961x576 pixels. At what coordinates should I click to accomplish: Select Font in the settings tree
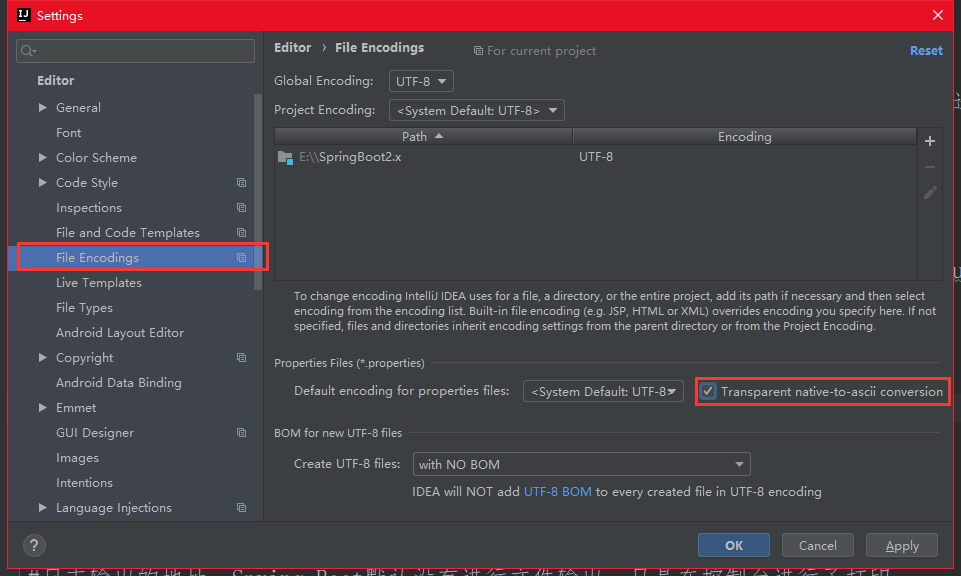coord(69,133)
